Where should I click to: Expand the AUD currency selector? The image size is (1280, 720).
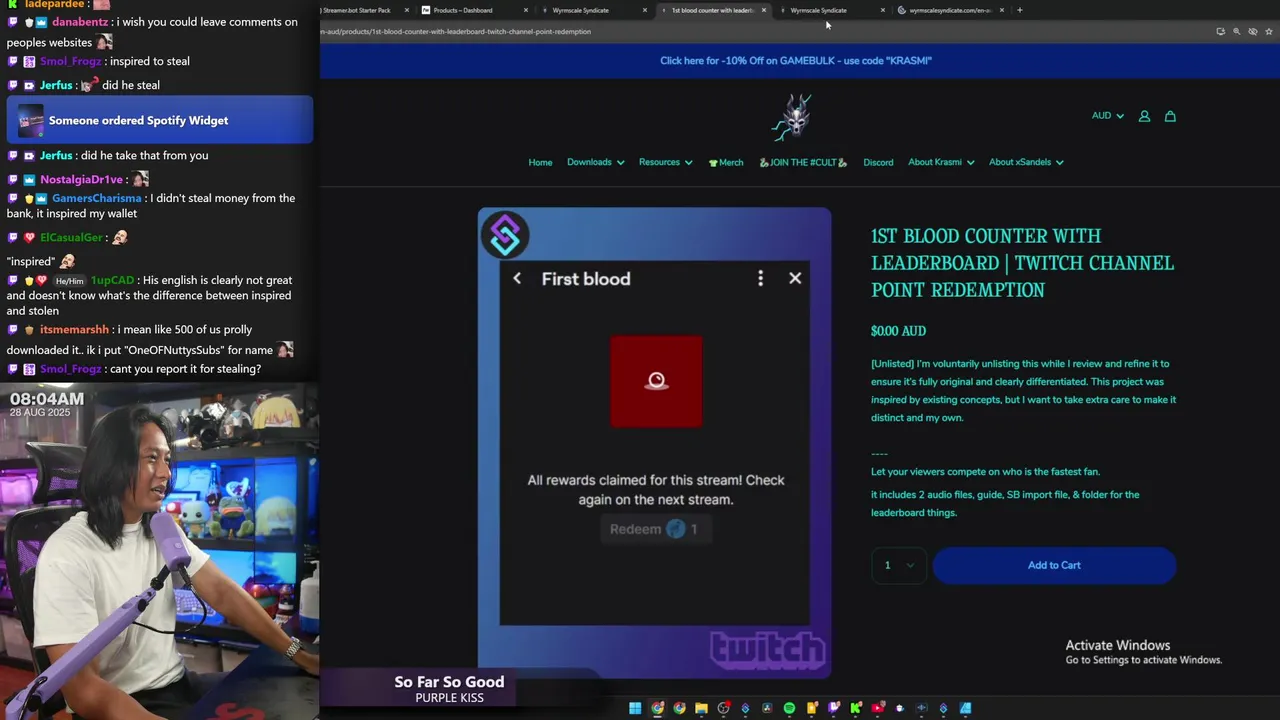[x=1108, y=116]
